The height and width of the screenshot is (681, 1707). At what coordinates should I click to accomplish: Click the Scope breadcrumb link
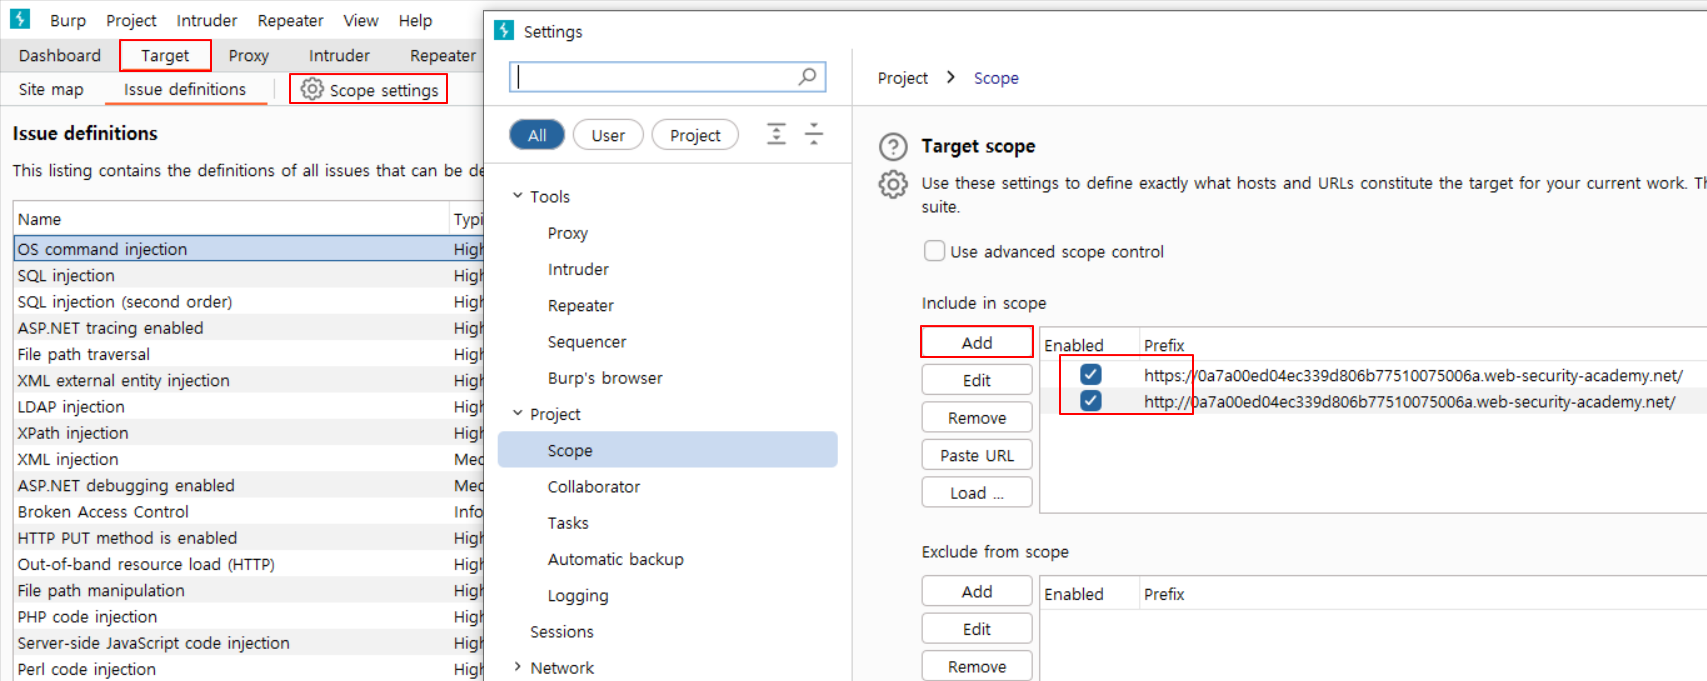click(996, 78)
